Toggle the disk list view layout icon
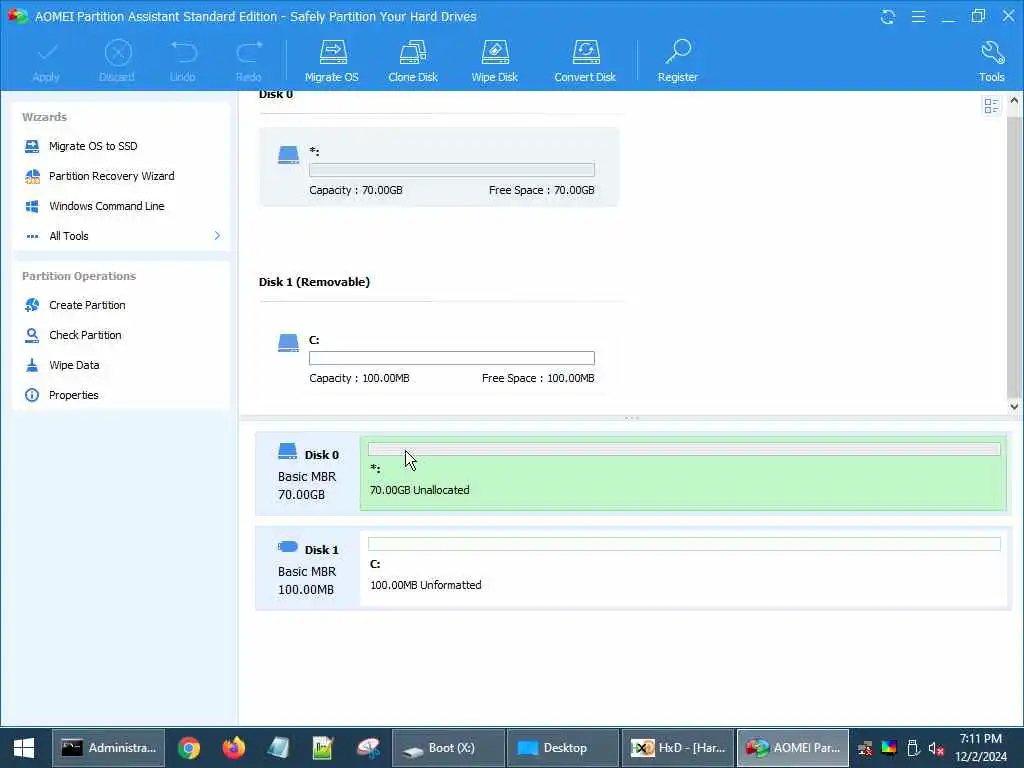 (991, 106)
